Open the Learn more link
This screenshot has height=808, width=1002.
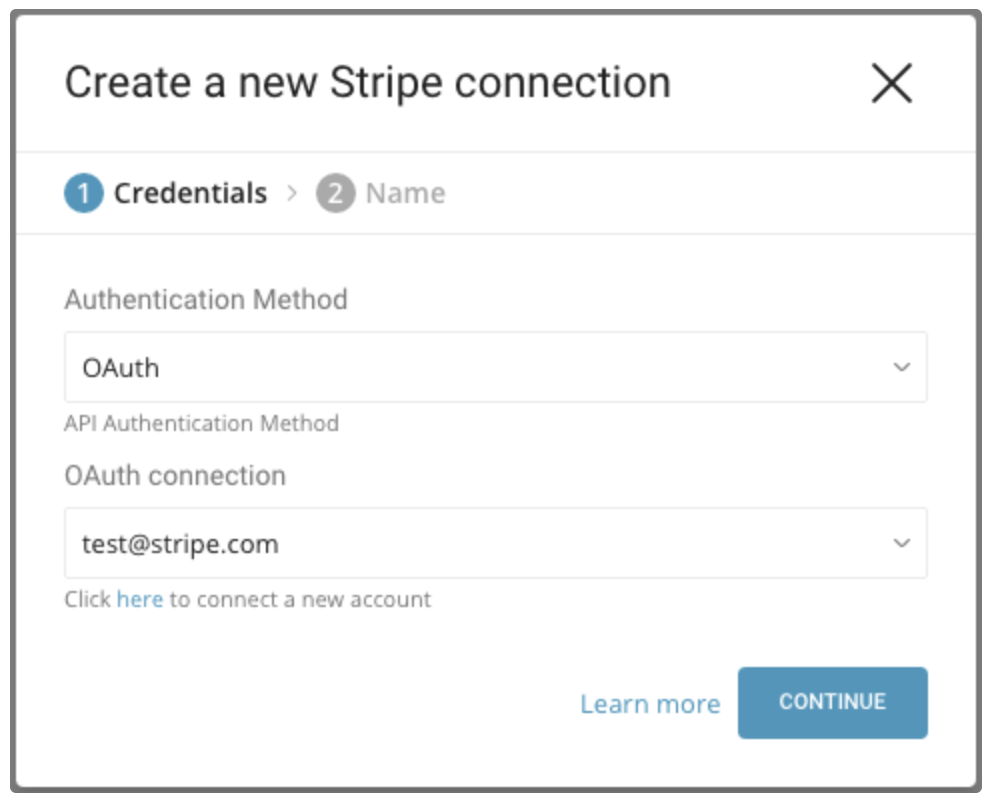650,704
